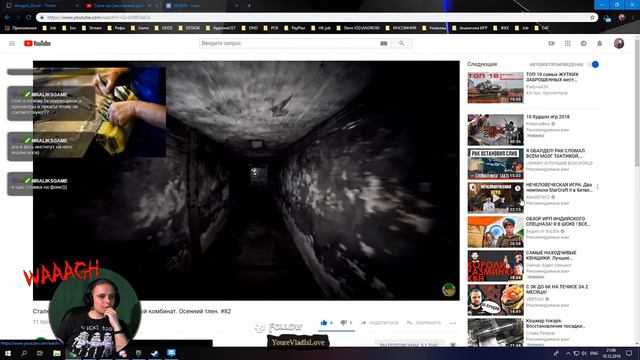Screen dimensions: 640x360
Task: Open options menu for StarCraft II video
Action: 598,187
